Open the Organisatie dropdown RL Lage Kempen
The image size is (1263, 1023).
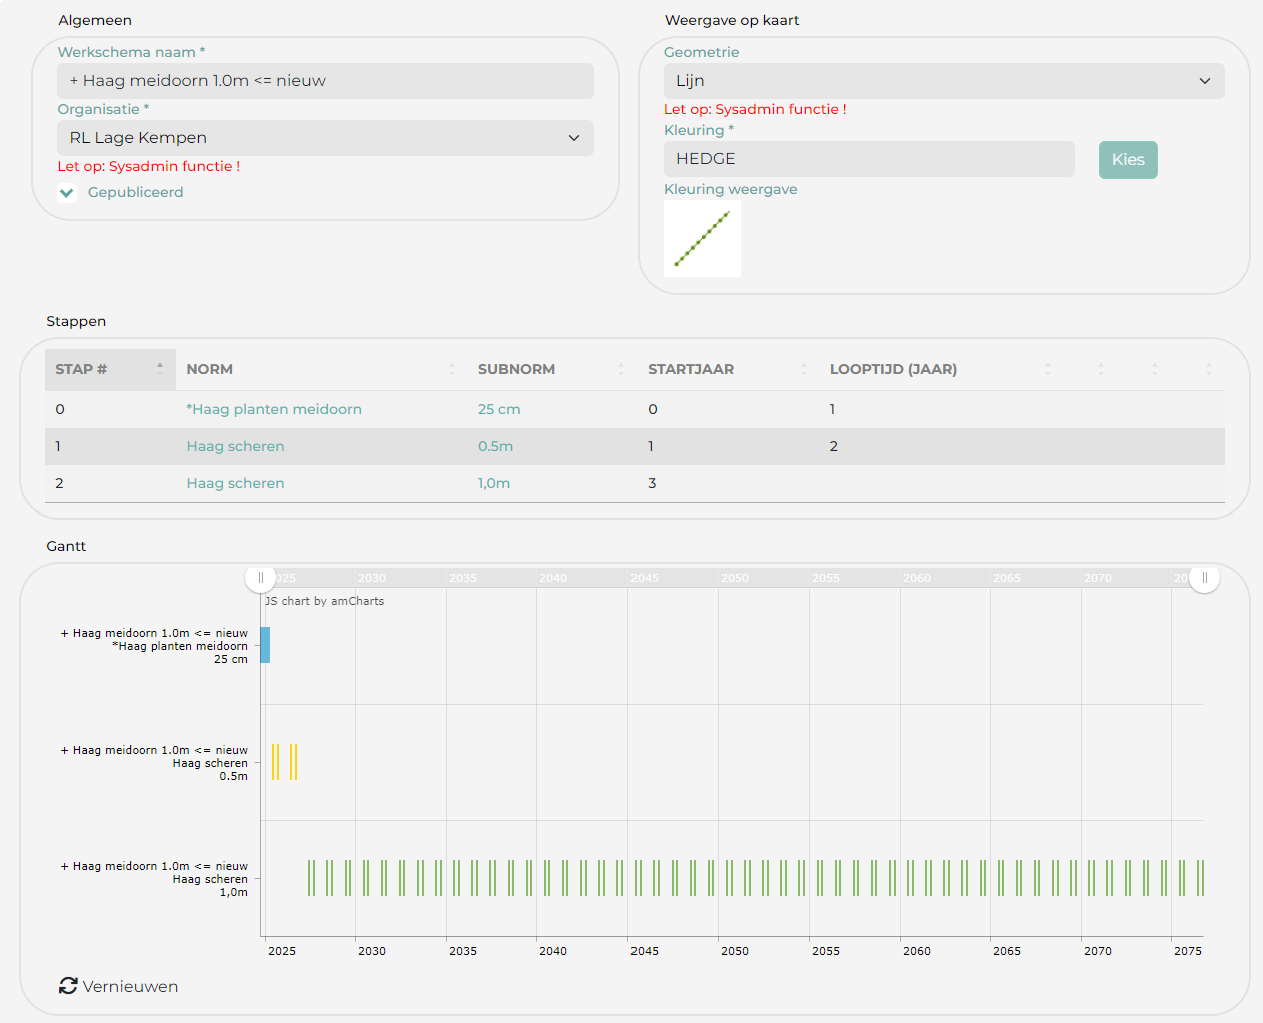click(x=325, y=138)
